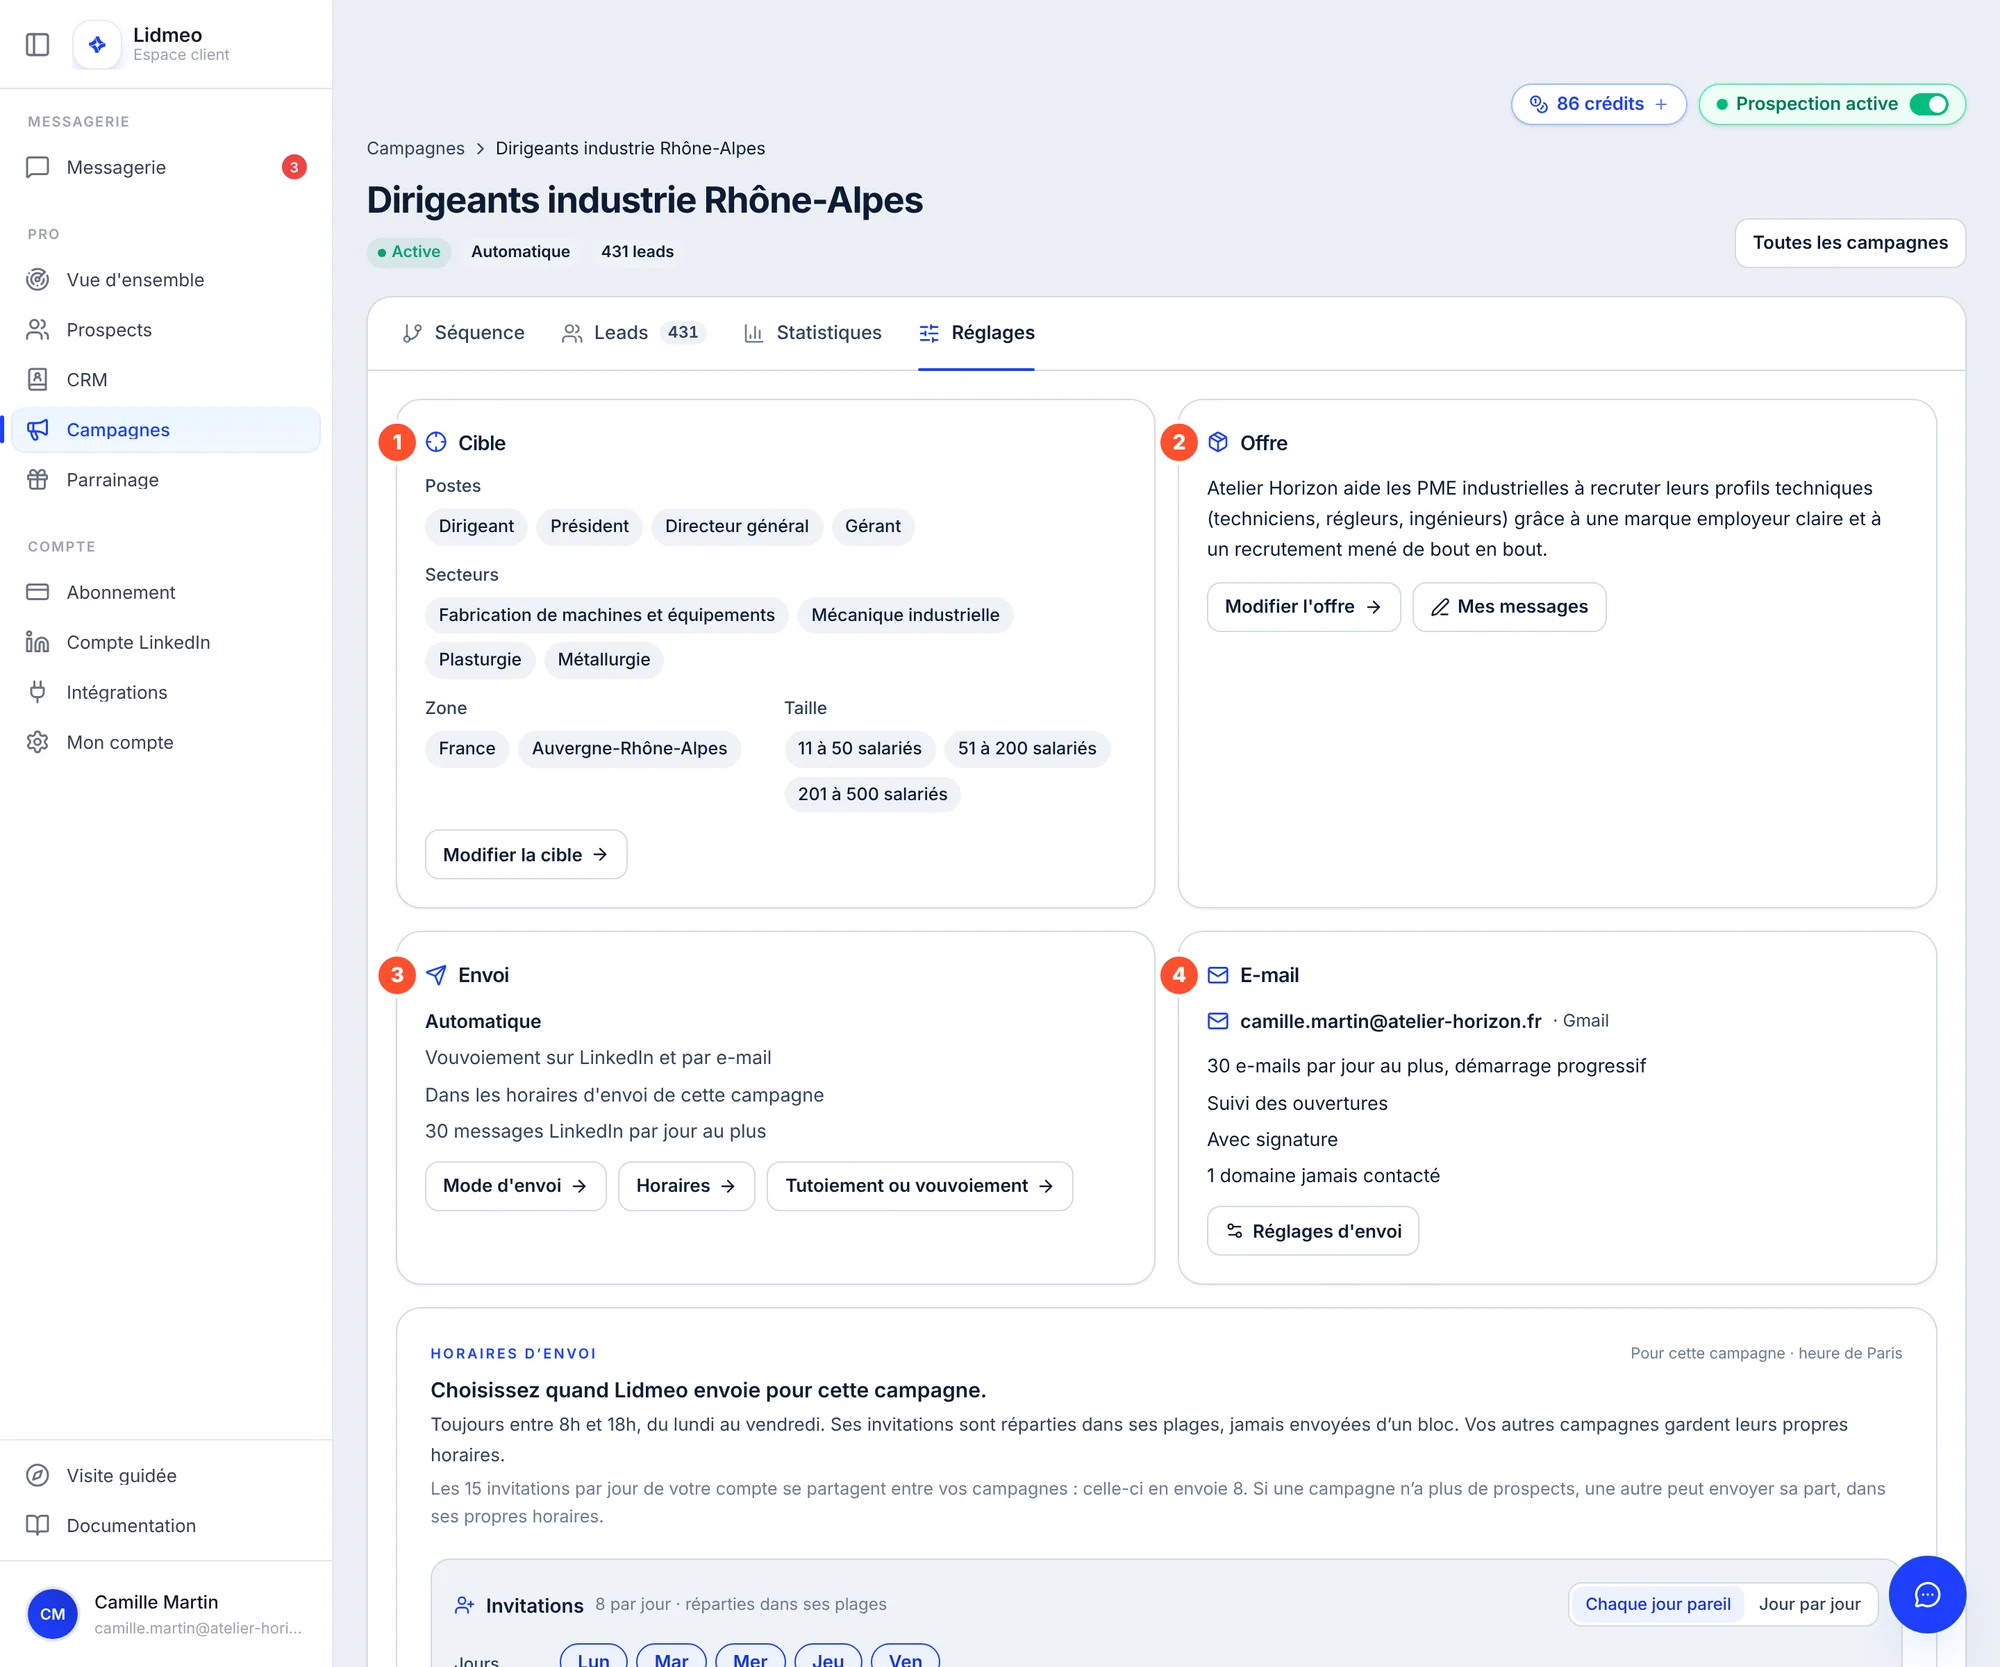This screenshot has width=2000, height=1667.
Task: Go to Prospects page
Action: (166, 330)
